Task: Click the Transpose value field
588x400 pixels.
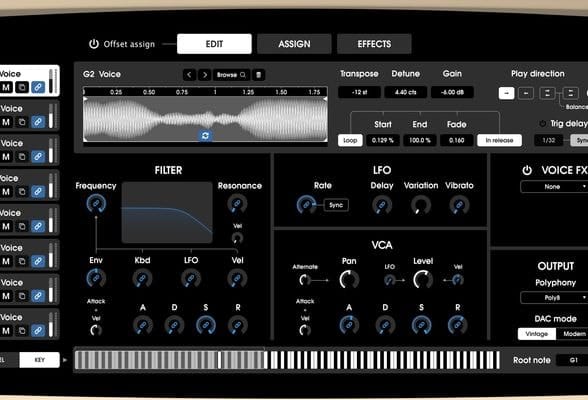Action: 359,92
